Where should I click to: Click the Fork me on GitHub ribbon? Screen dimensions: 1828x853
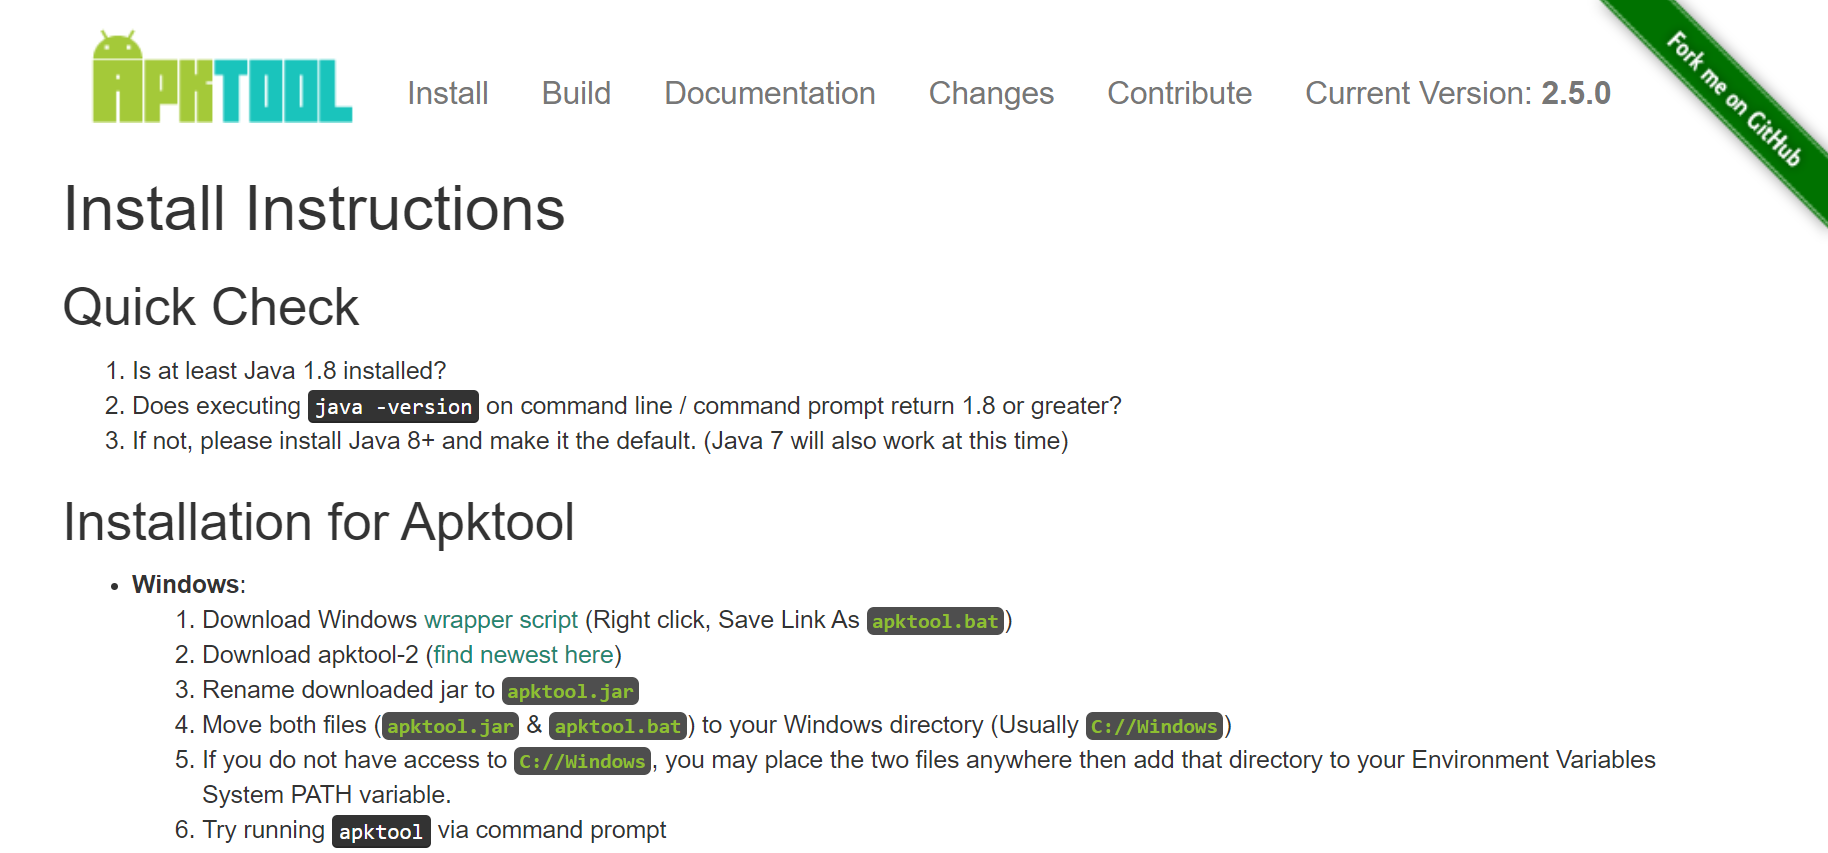(x=1733, y=99)
